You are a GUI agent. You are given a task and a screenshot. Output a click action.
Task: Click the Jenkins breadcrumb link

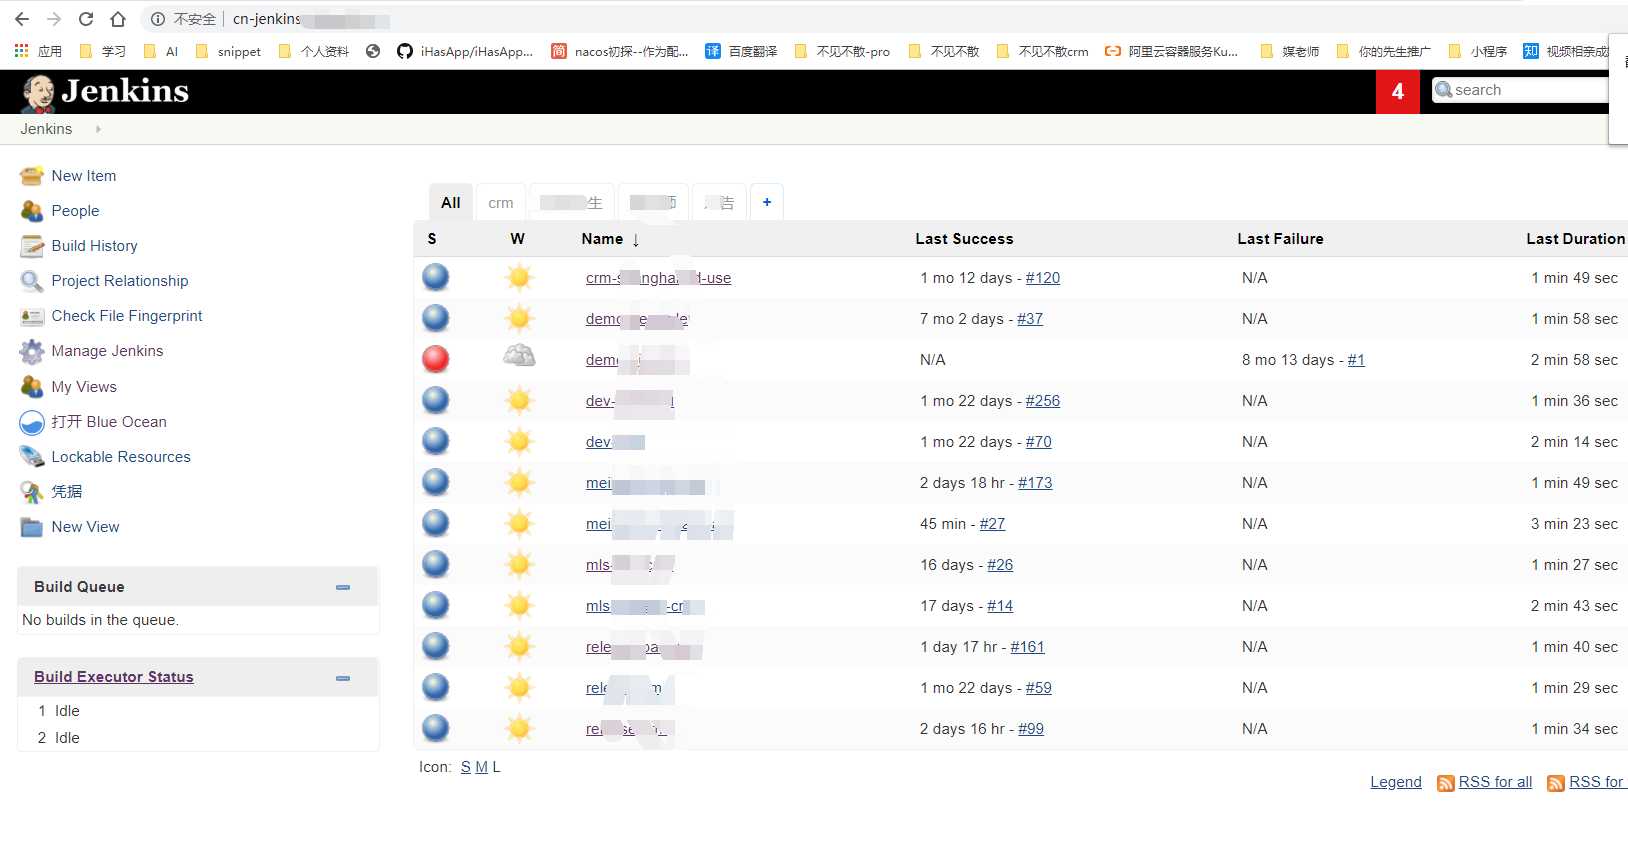tap(46, 129)
